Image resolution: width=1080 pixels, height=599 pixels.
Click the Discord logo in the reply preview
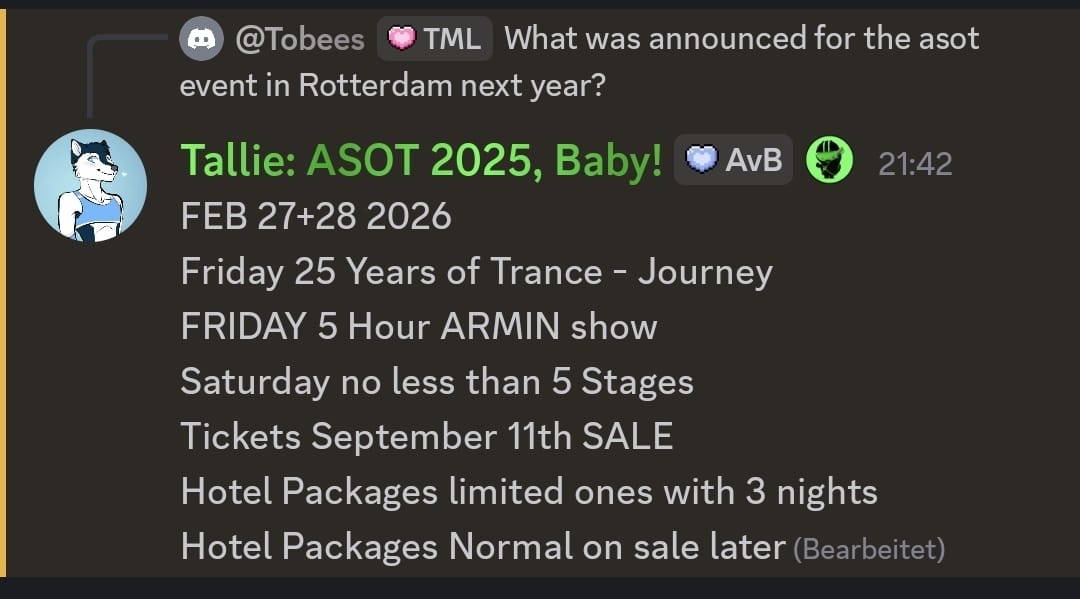[x=203, y=39]
